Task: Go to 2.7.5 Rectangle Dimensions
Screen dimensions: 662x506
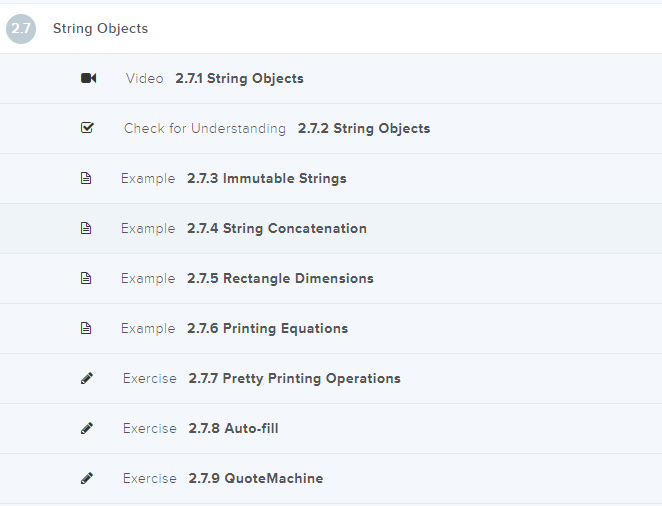Action: [280, 278]
